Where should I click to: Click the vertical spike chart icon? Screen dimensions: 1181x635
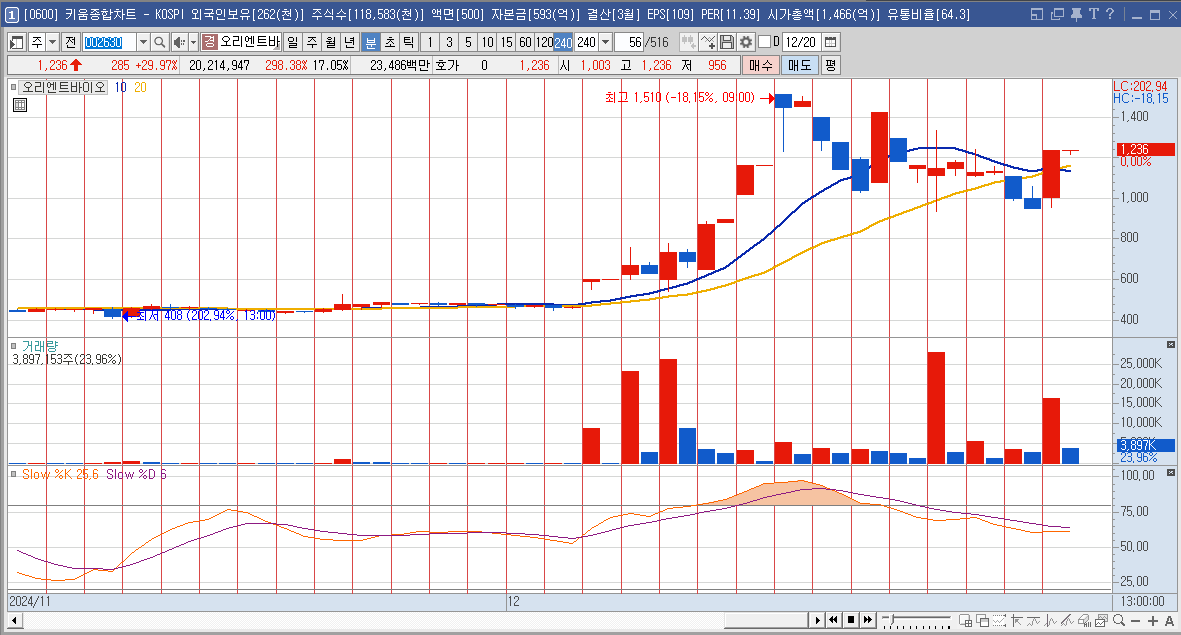[x=1051, y=621]
